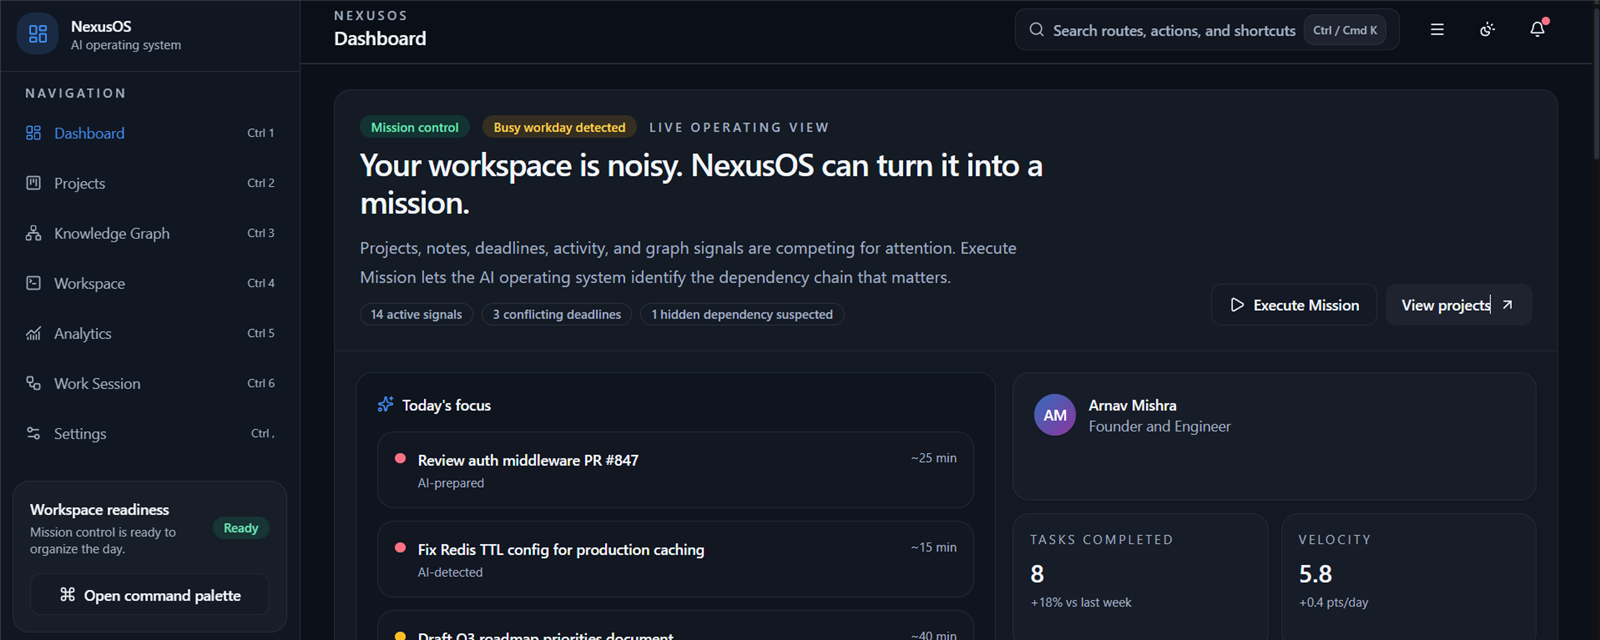Open the hamburger menu icon in header
The width and height of the screenshot is (1600, 640).
tap(1437, 30)
